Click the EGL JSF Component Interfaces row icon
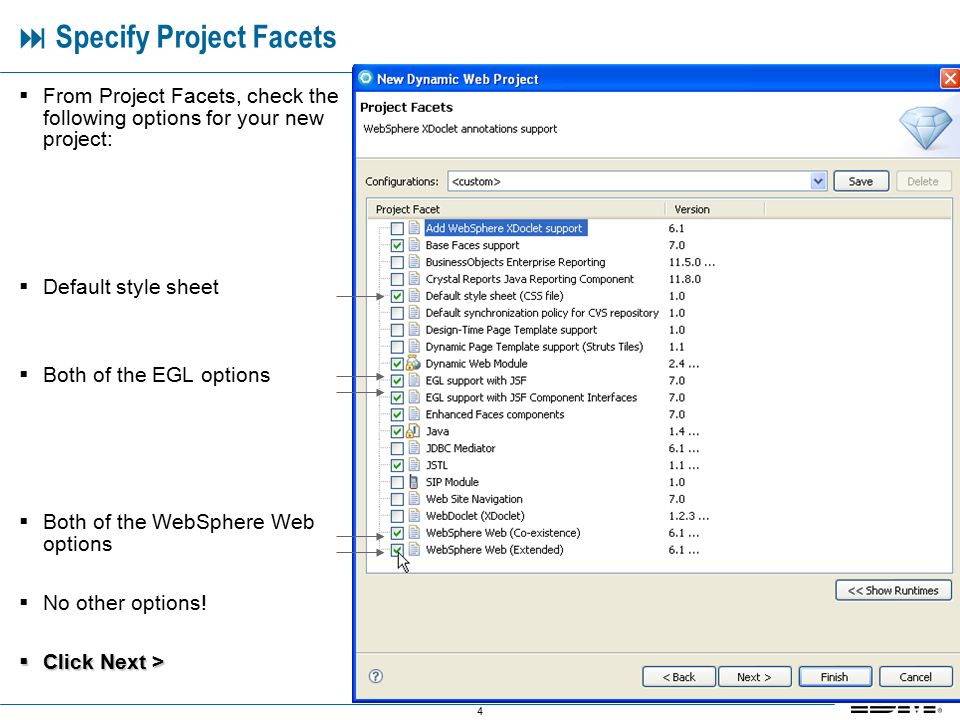 point(414,397)
